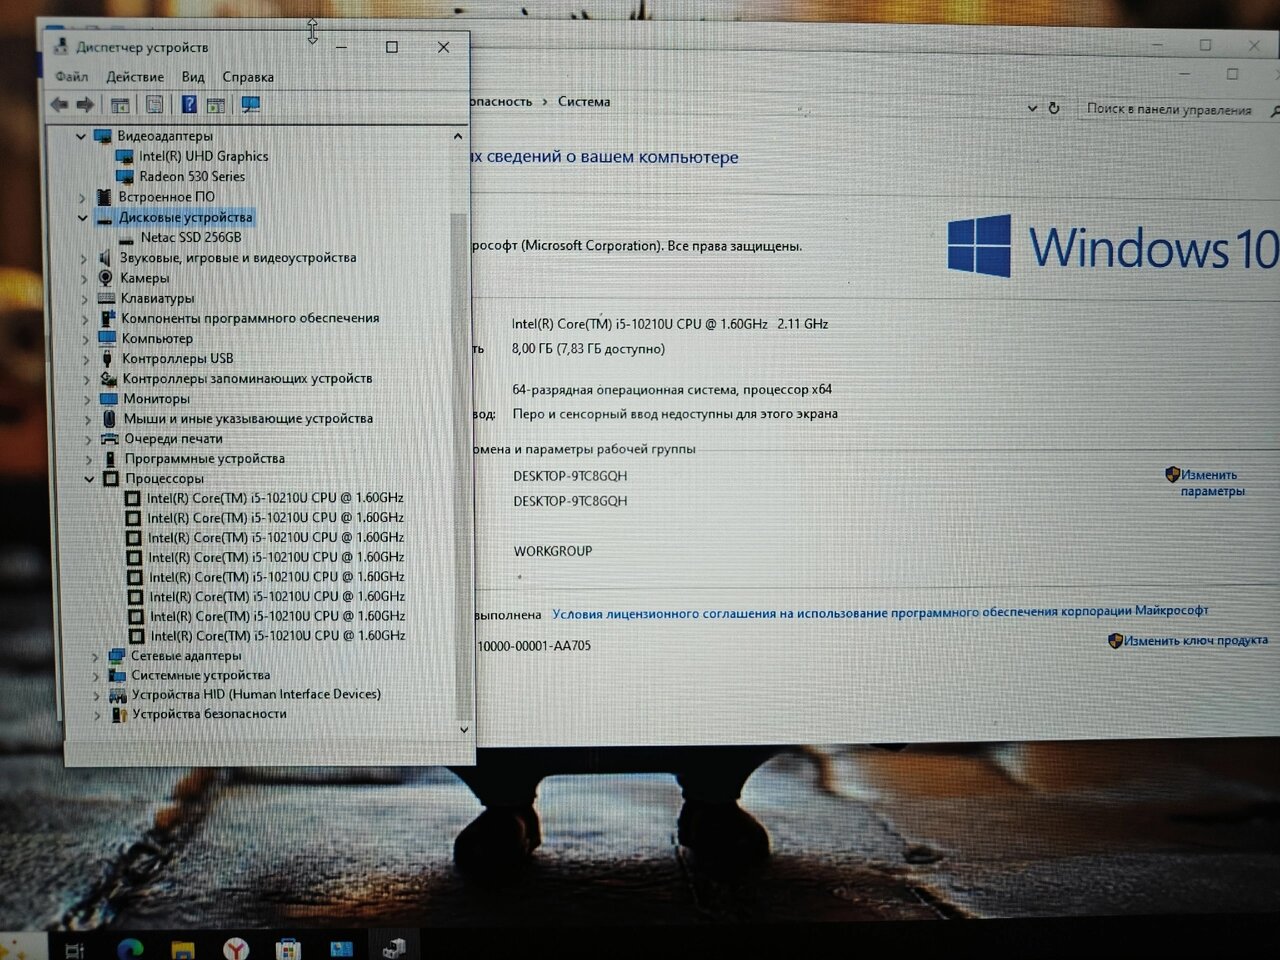Collapse the Дисковые устройства category
This screenshot has height=960, width=1280.
point(82,217)
